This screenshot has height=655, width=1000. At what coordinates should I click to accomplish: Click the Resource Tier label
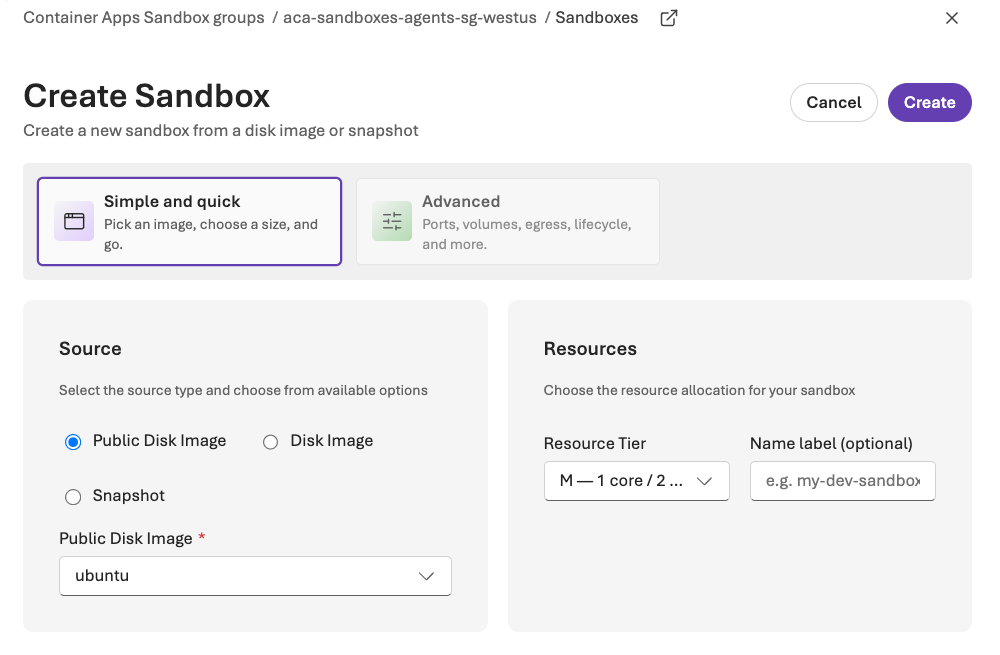point(594,443)
